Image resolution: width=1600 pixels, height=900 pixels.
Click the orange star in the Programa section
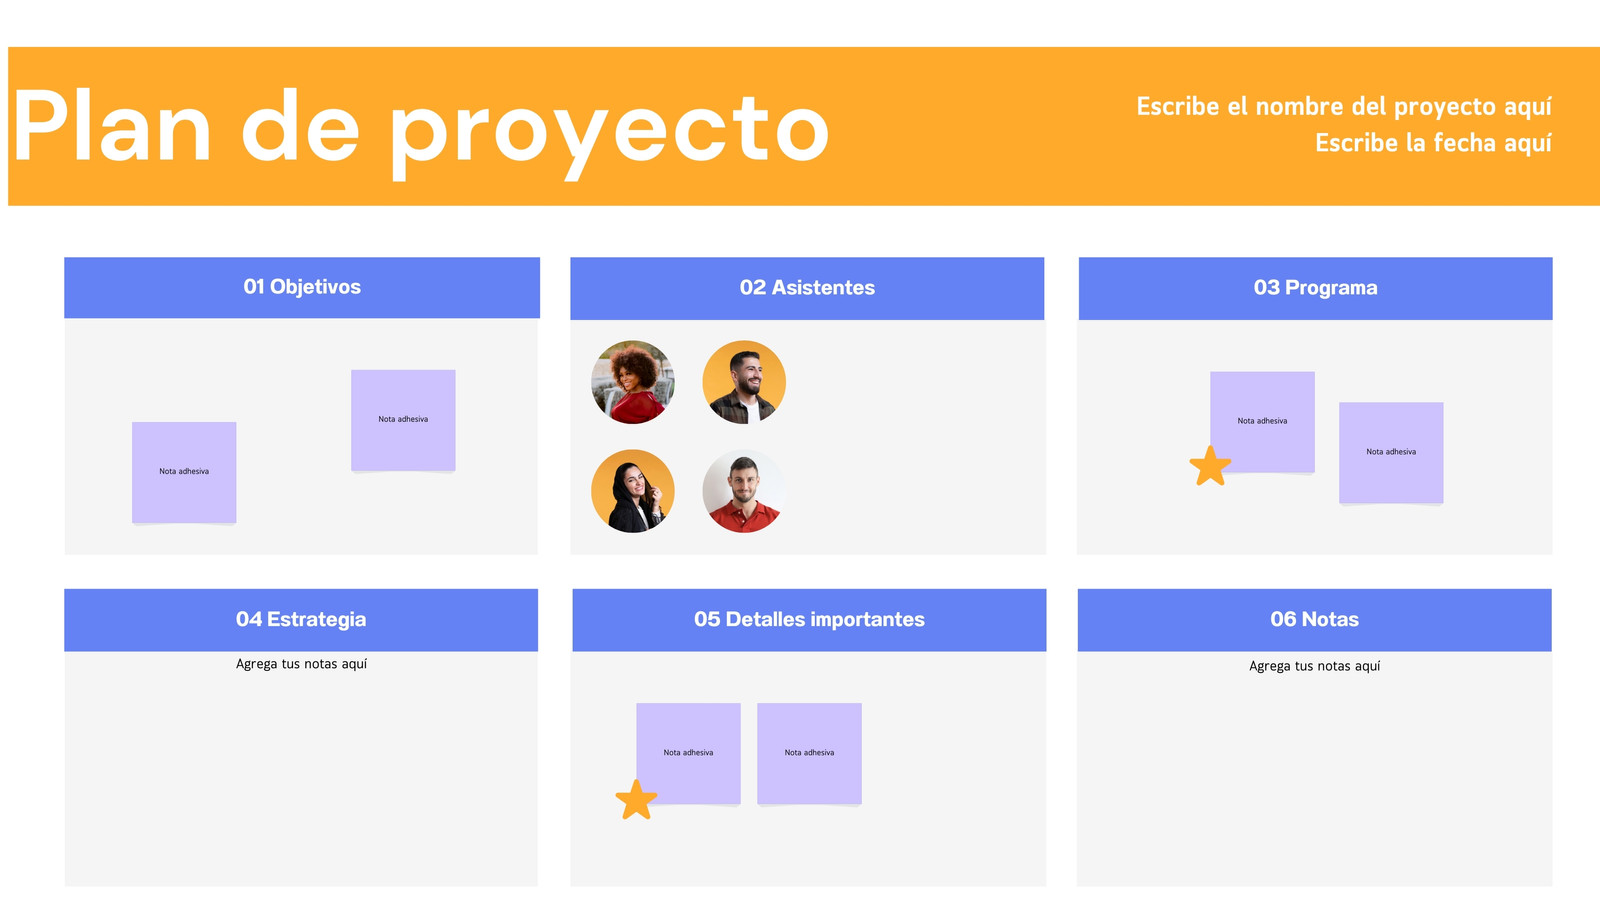tap(1210, 466)
